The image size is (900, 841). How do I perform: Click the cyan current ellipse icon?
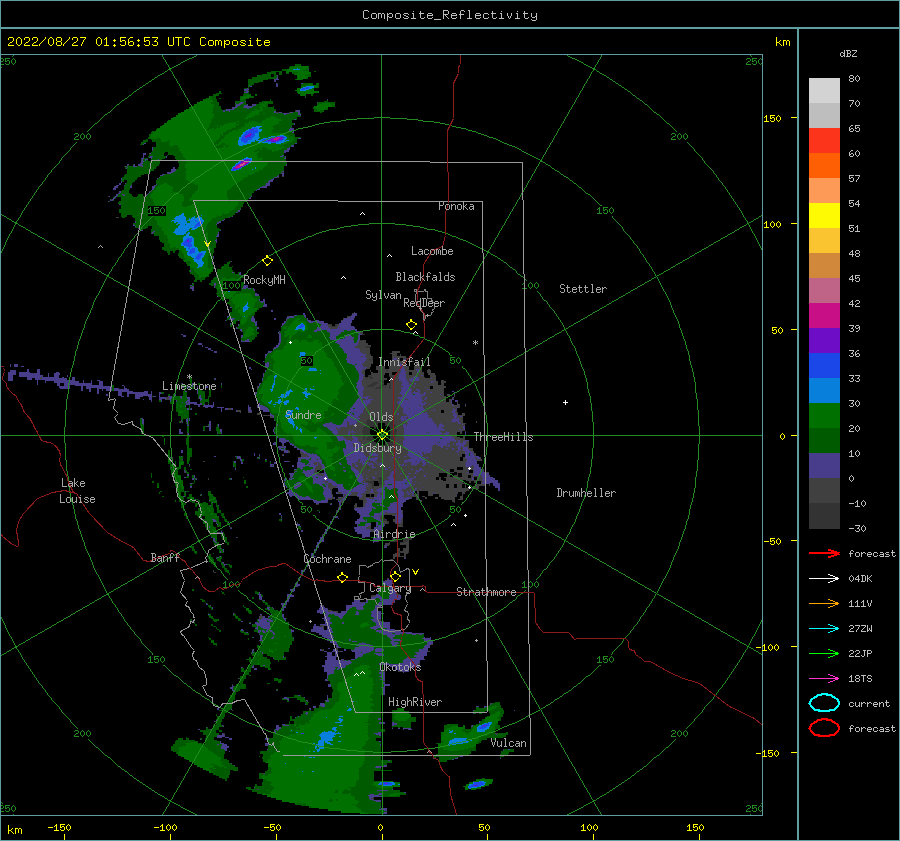tap(824, 703)
